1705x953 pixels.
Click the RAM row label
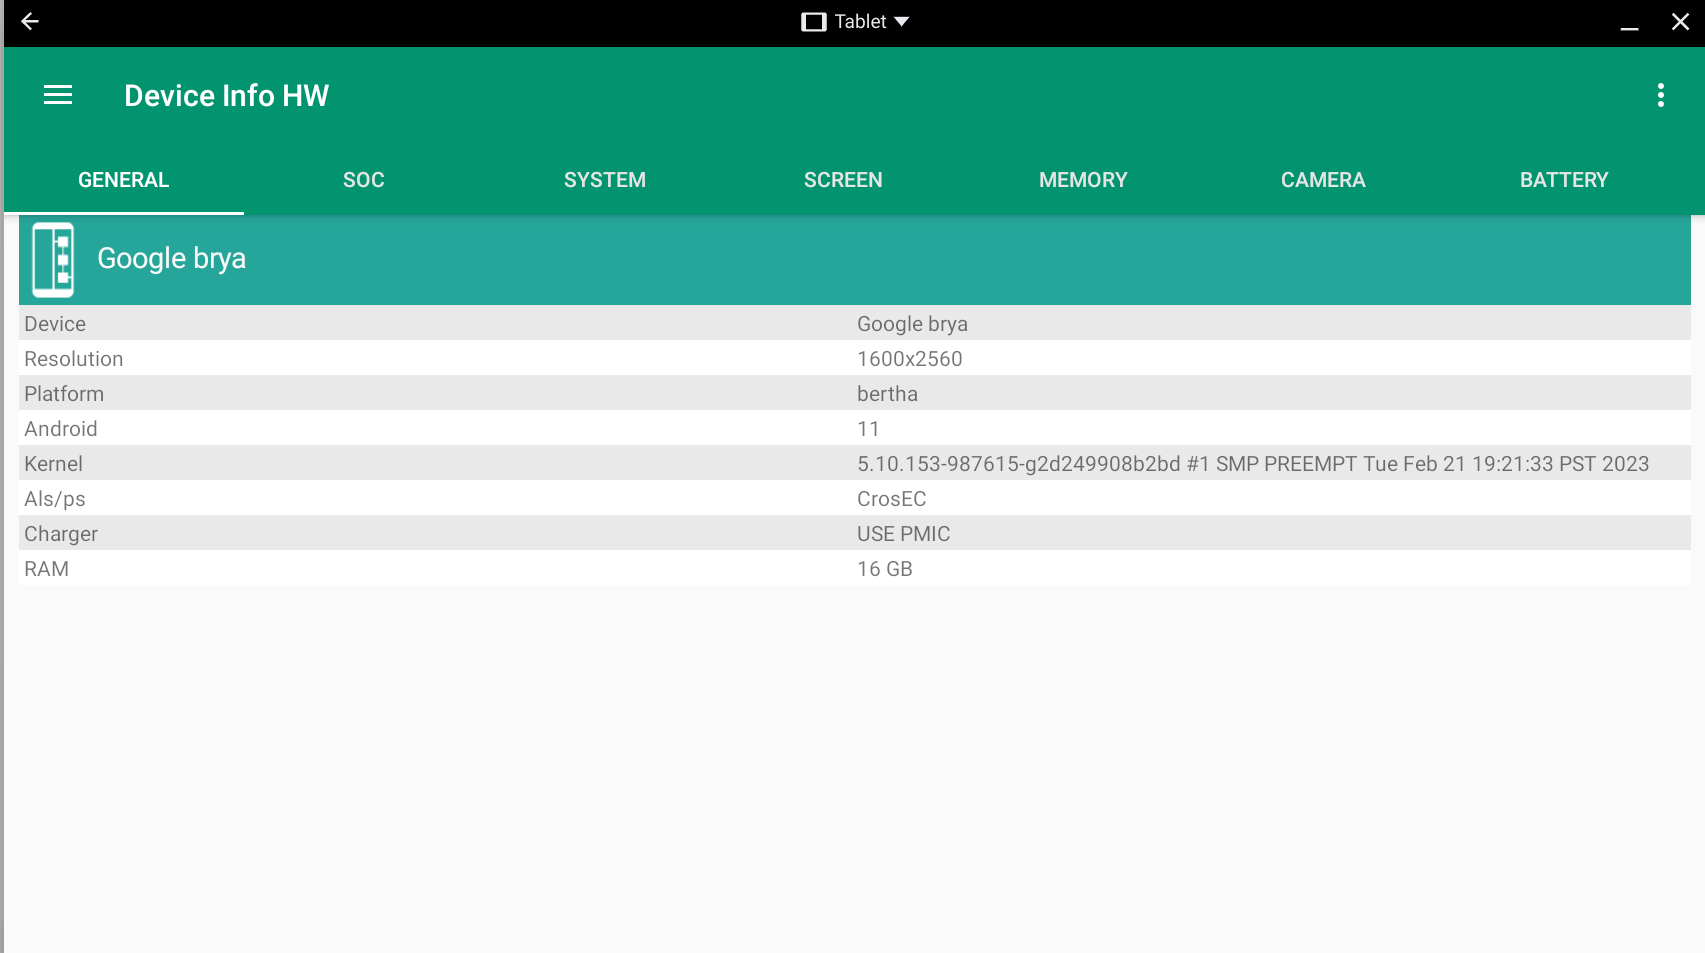47,569
